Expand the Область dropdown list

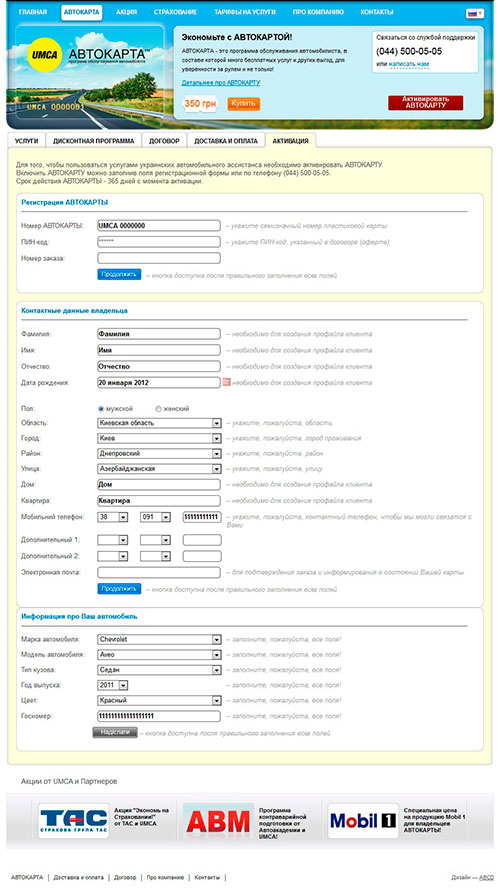(159, 423)
